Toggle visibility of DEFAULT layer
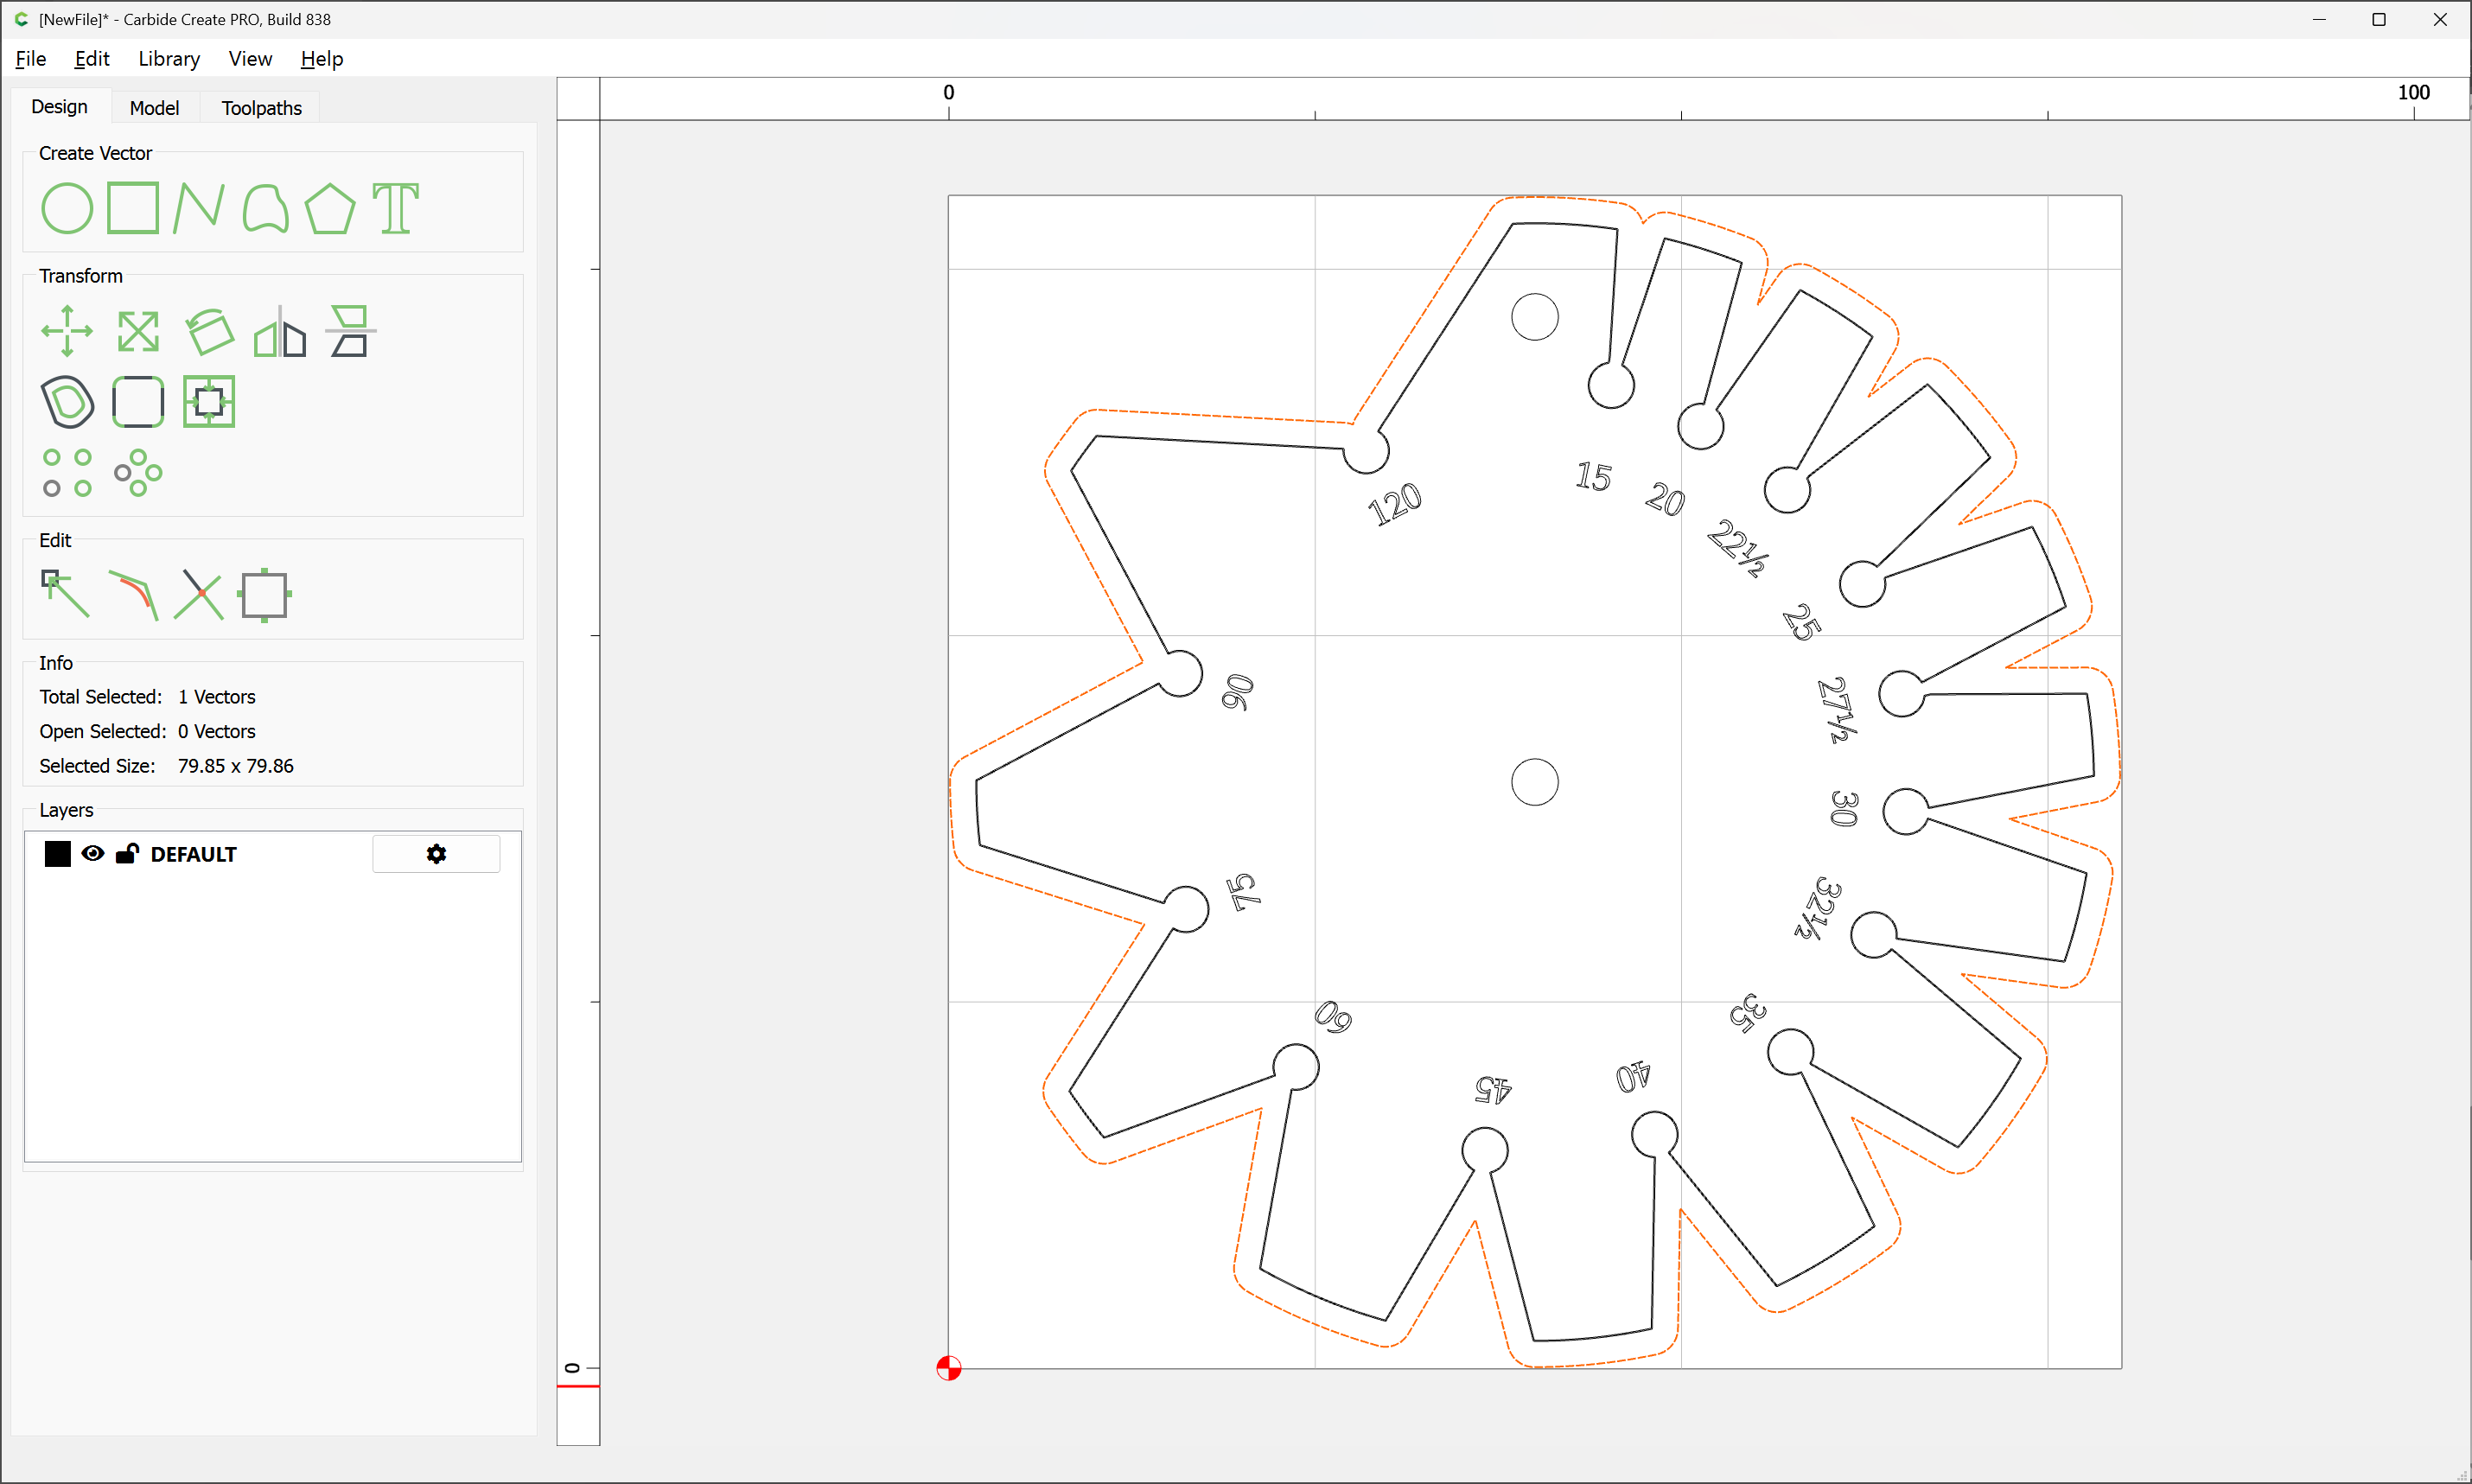 coord(93,854)
